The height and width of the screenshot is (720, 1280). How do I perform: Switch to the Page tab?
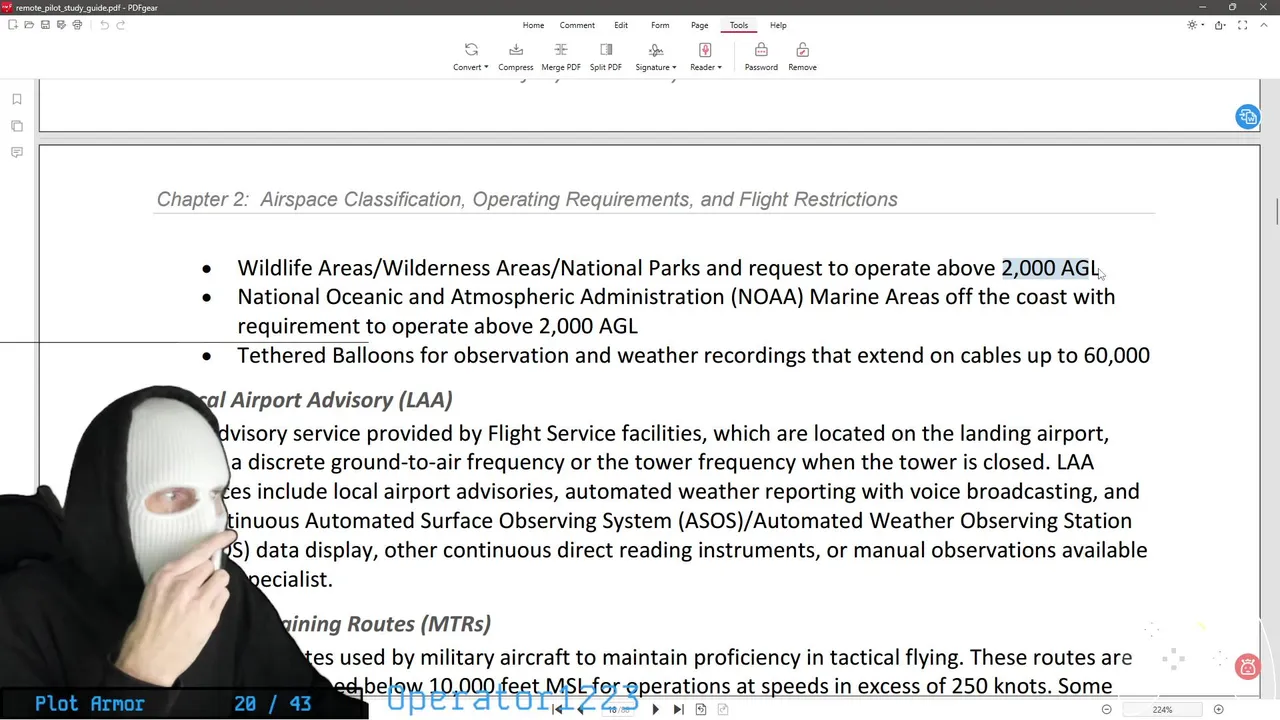[699, 25]
